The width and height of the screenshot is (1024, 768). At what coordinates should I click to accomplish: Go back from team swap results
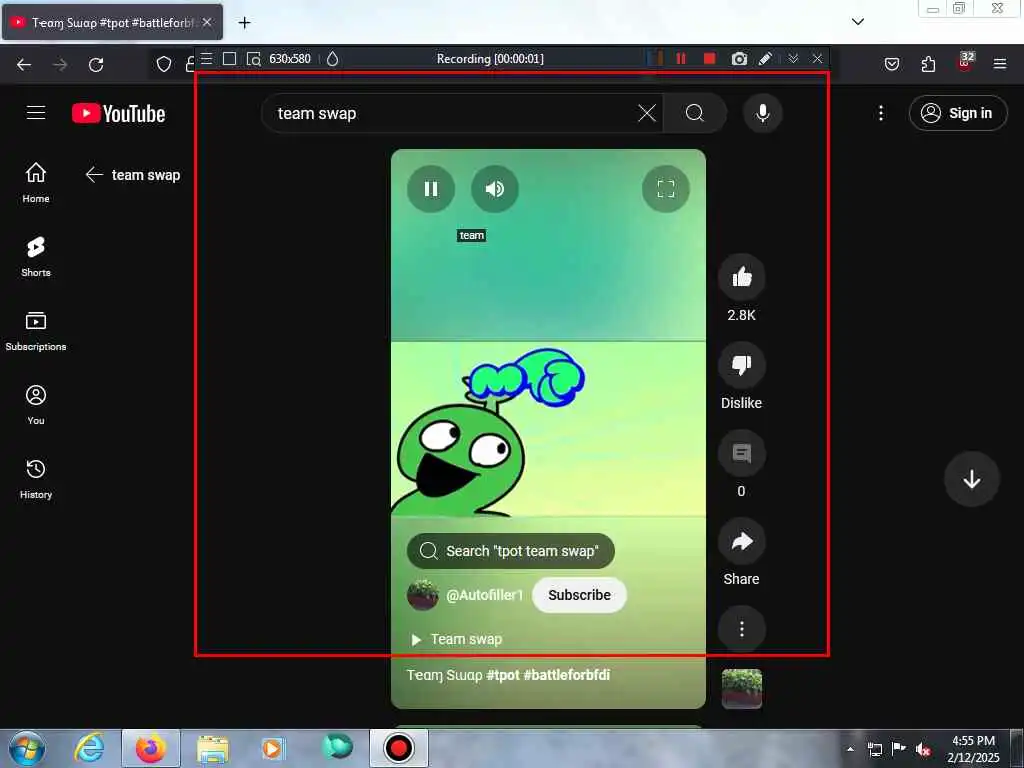[x=94, y=175]
